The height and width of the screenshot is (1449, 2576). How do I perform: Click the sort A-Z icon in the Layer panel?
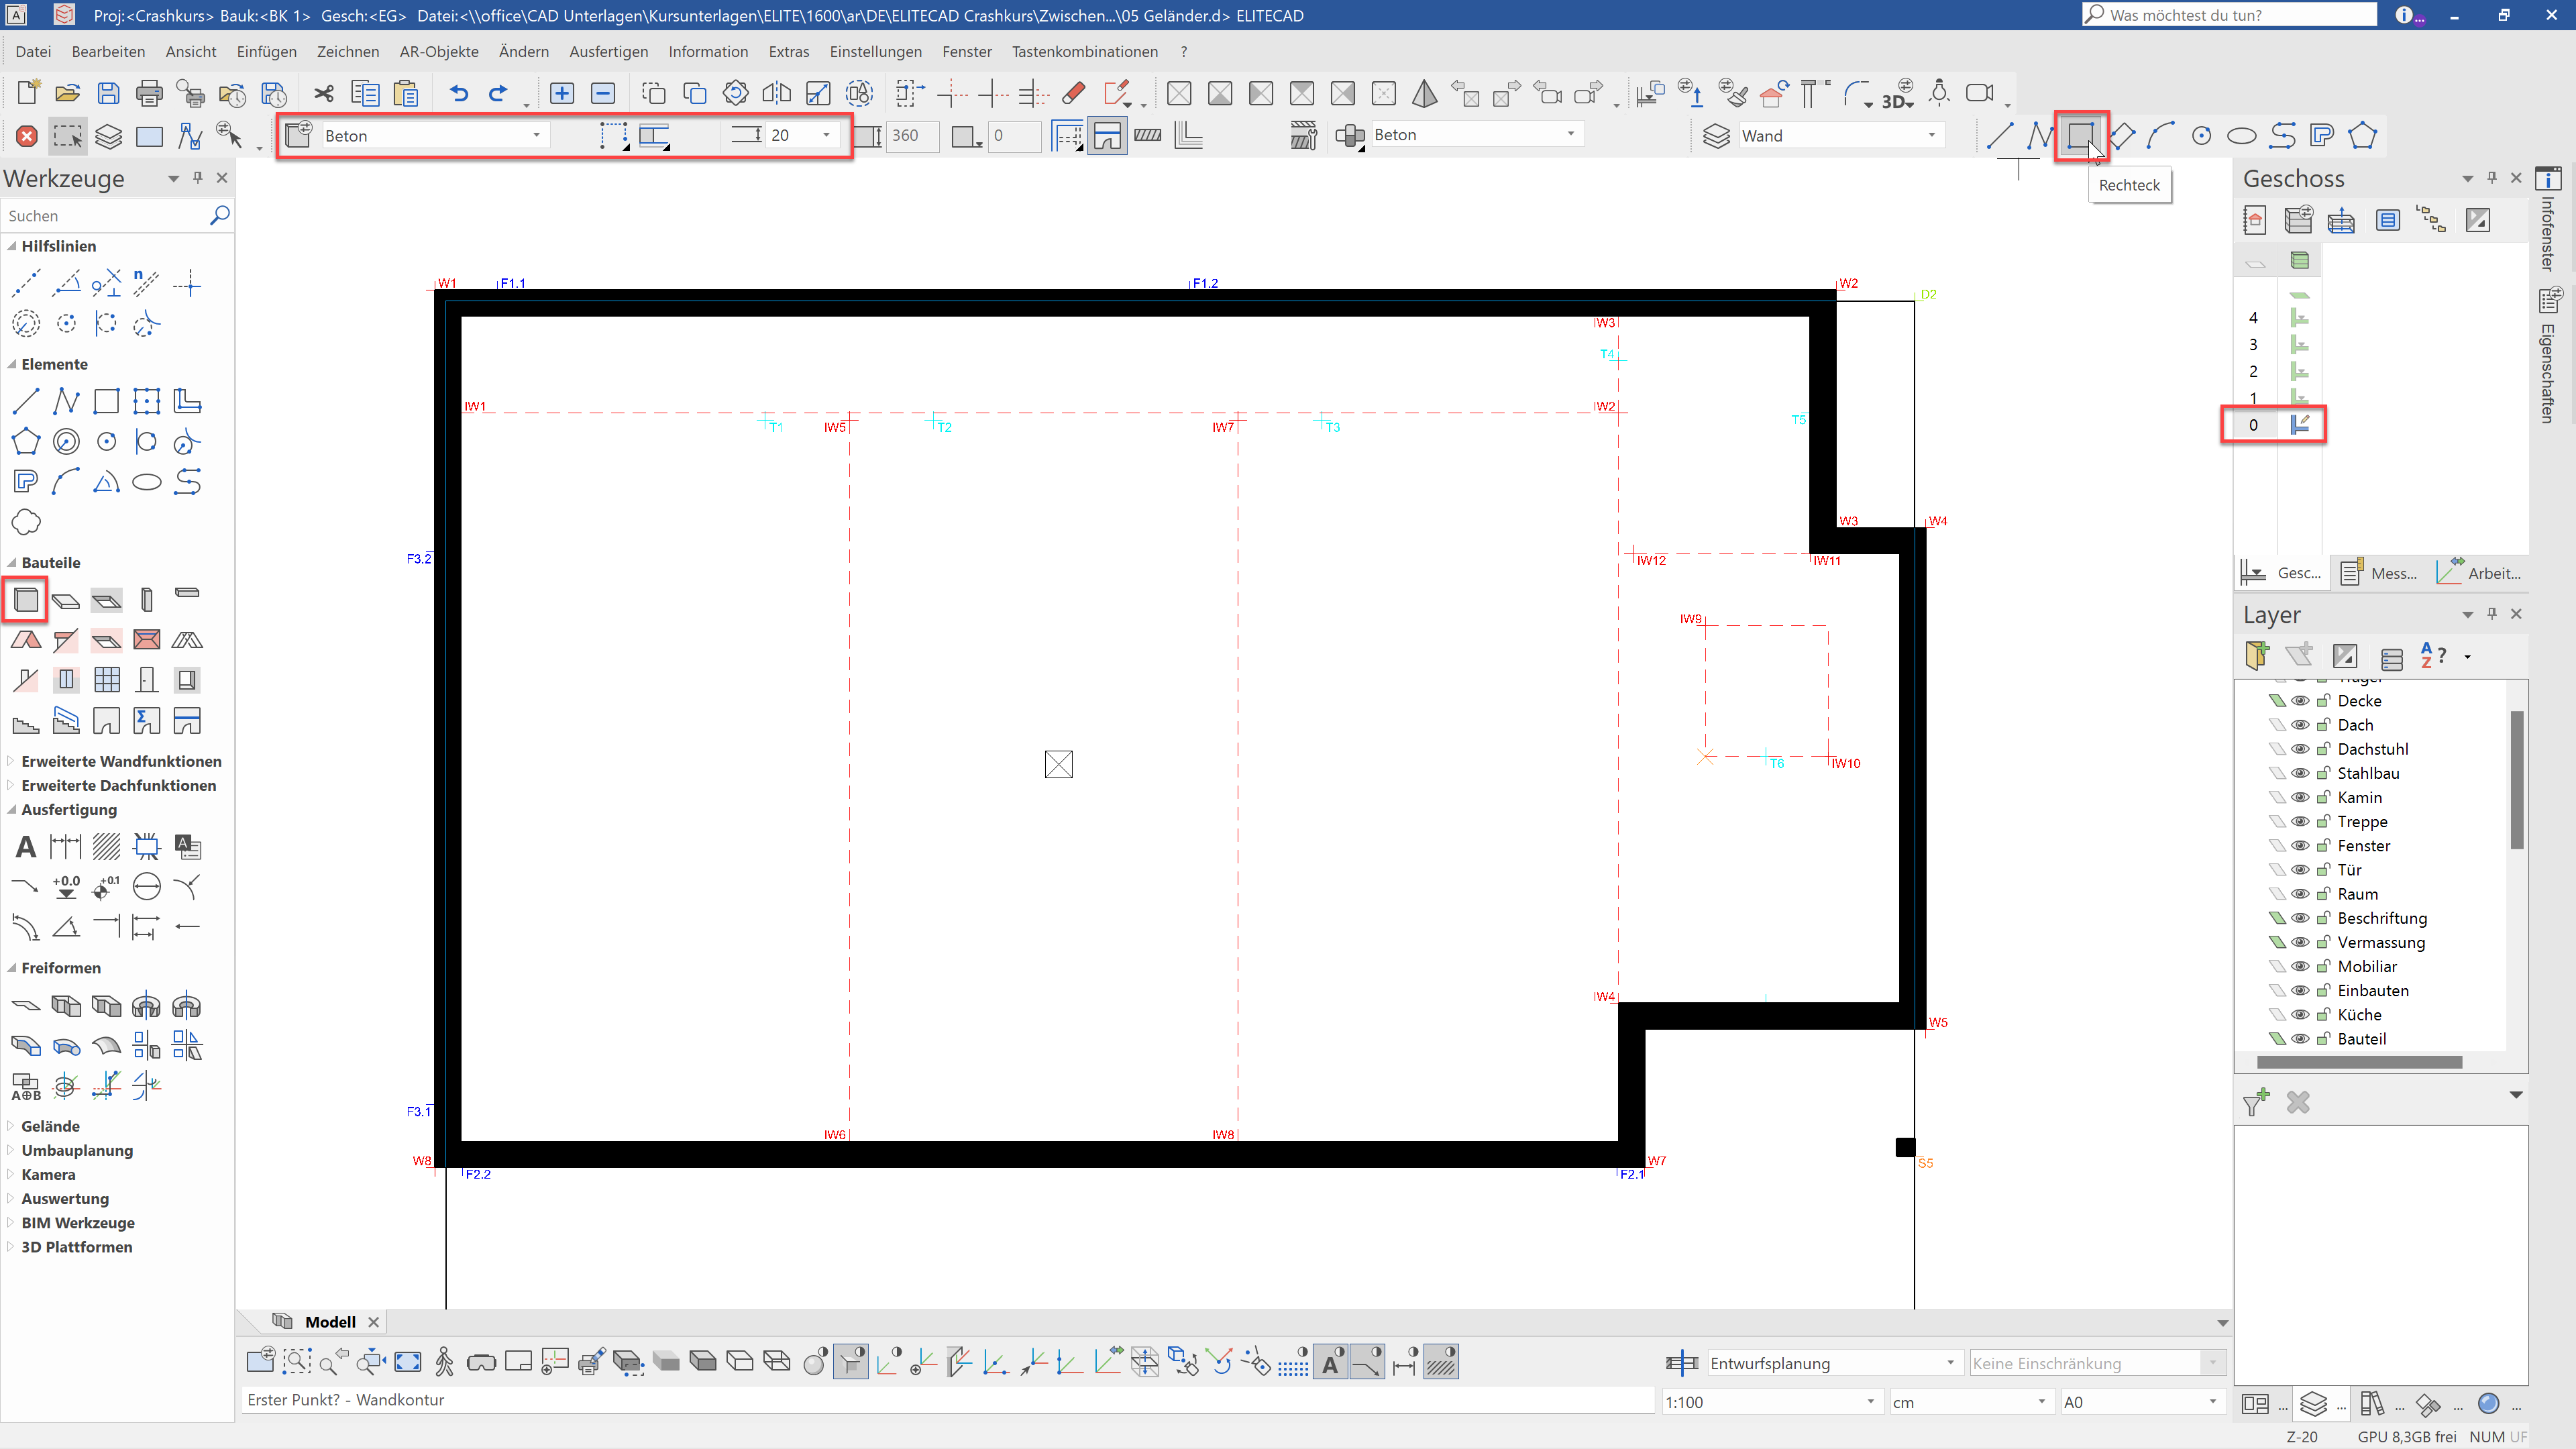(2433, 656)
